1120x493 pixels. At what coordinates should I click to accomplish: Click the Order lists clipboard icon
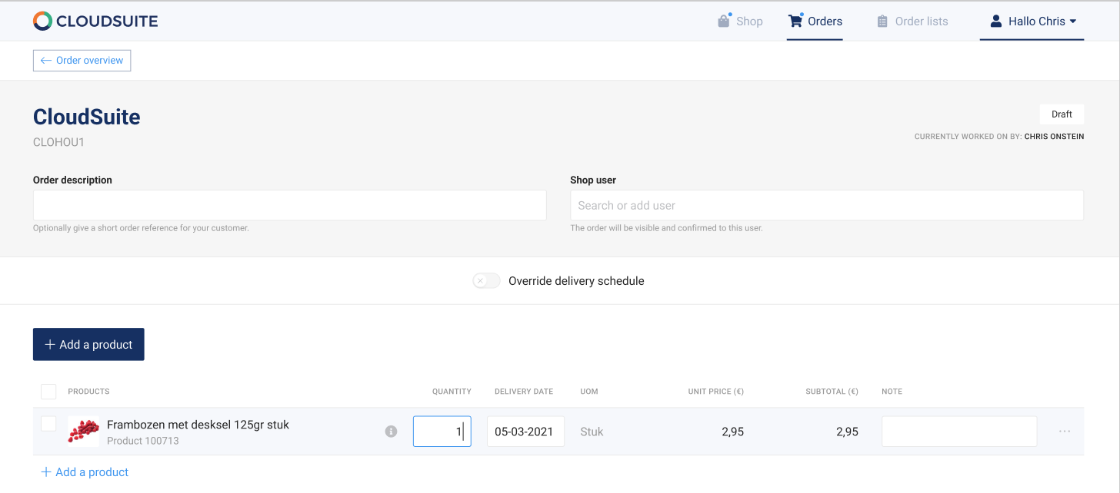882,21
